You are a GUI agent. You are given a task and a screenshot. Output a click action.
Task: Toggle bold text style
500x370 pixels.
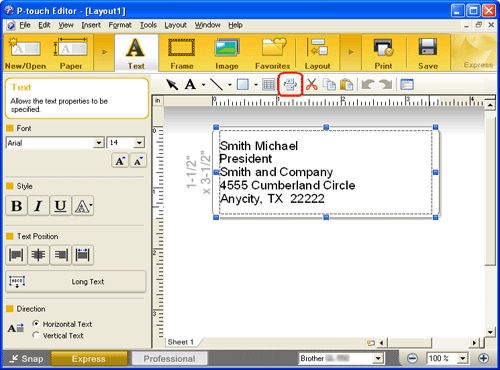pos(17,206)
